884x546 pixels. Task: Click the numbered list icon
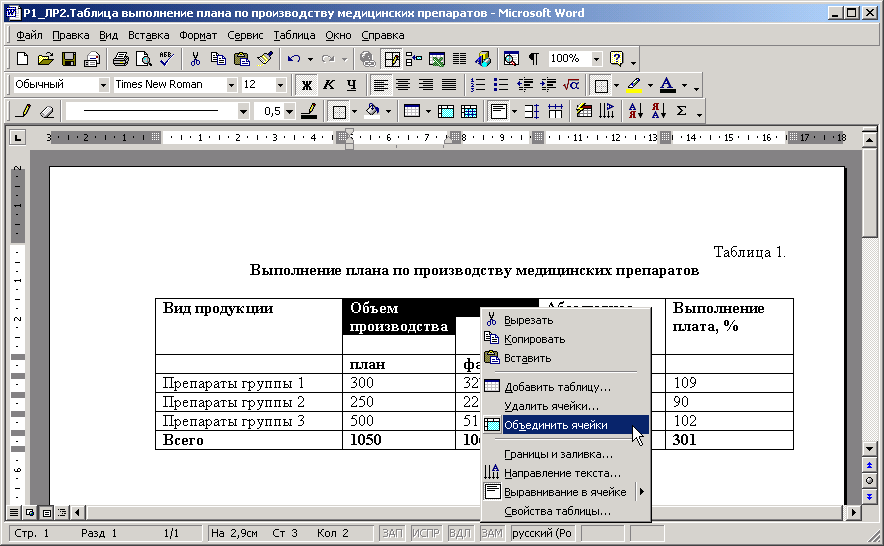click(x=478, y=85)
